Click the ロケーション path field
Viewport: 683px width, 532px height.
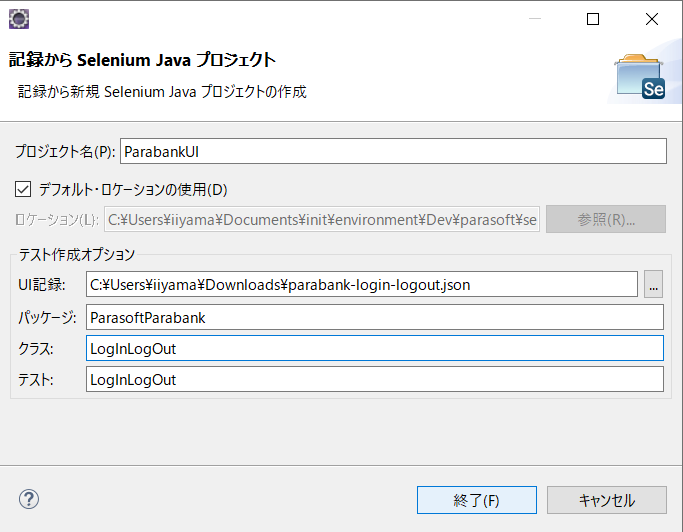click(x=322, y=219)
